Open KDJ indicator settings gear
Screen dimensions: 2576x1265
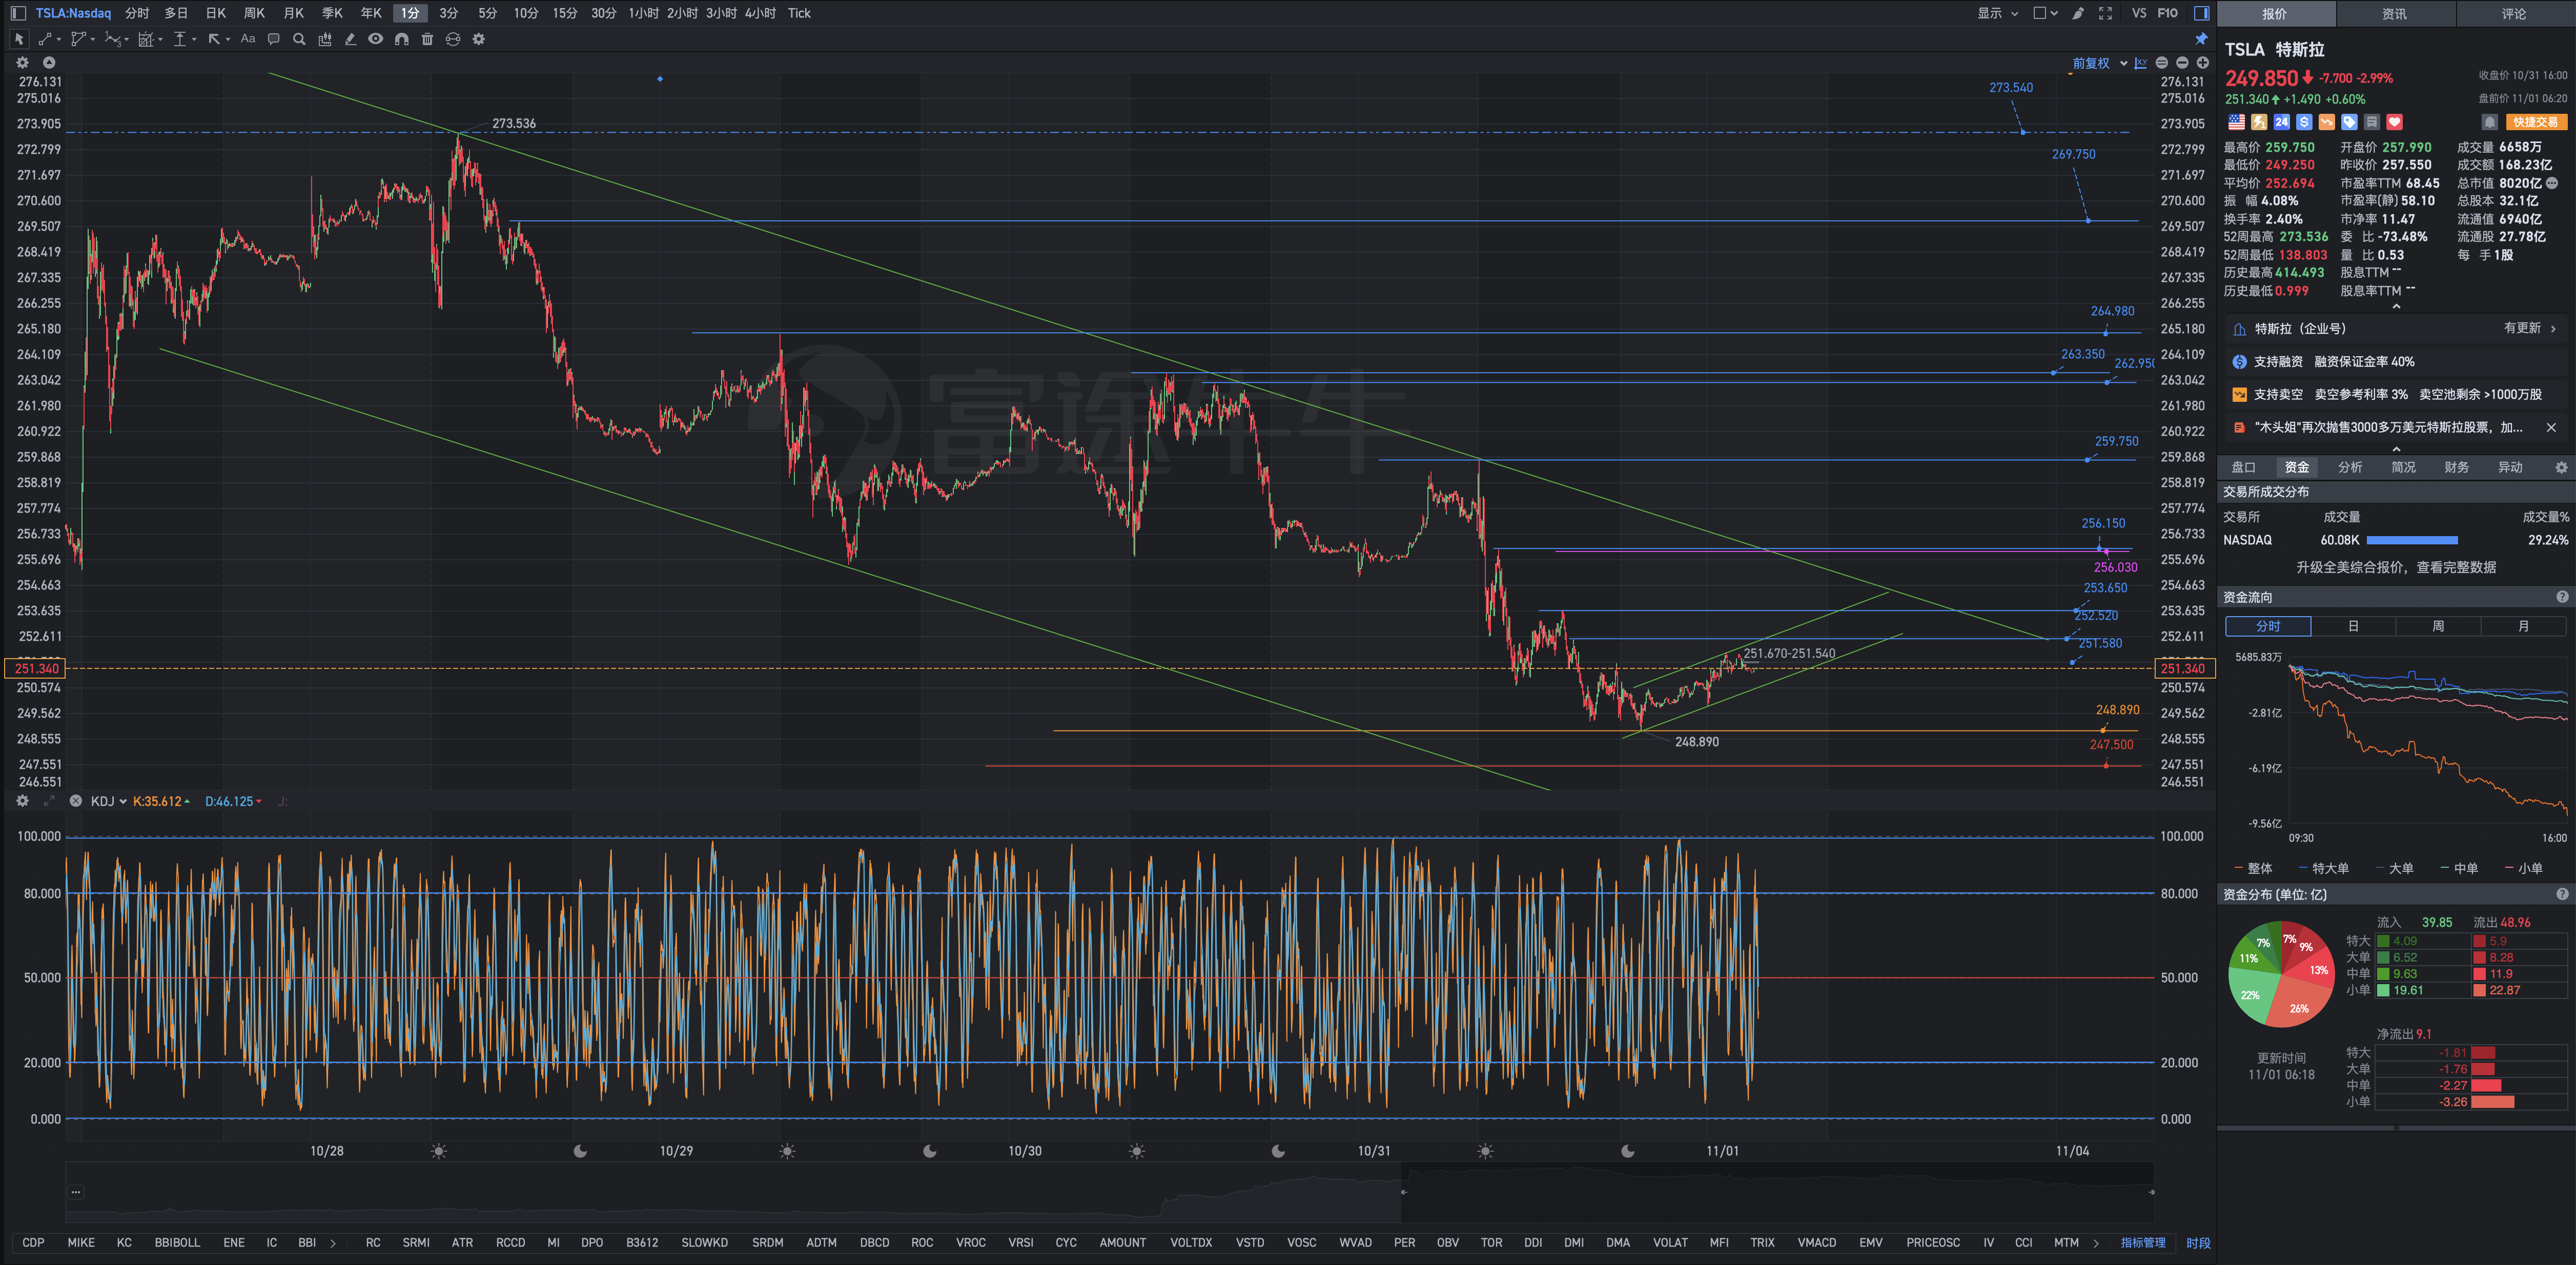click(22, 801)
